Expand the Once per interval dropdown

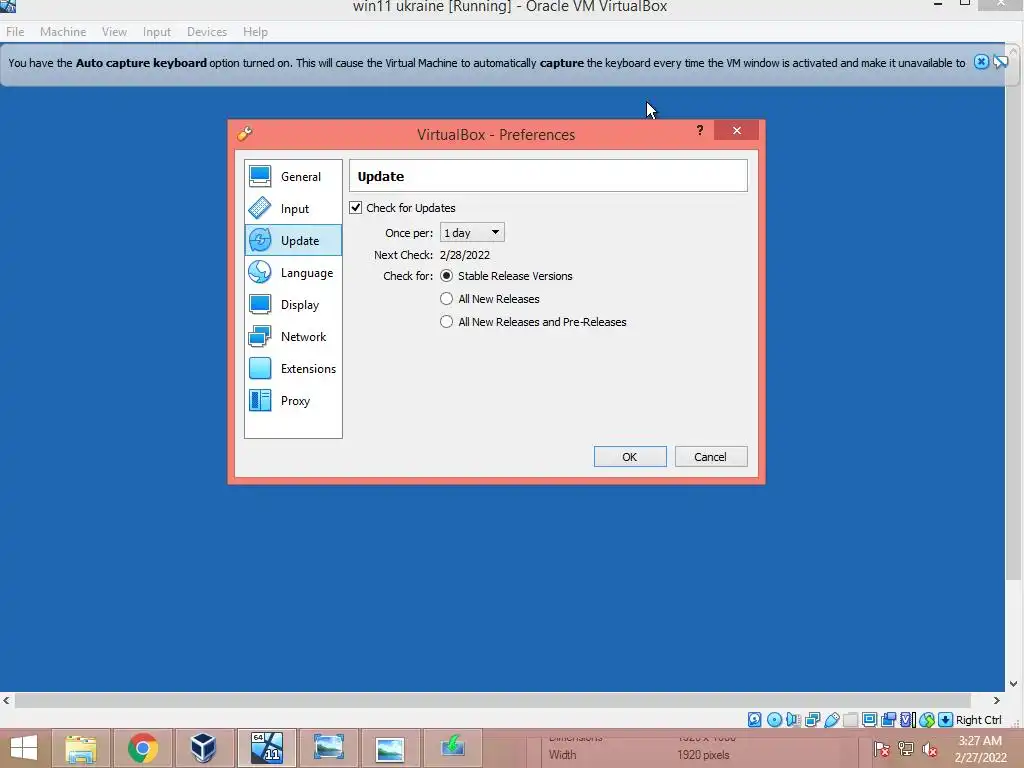point(472,232)
